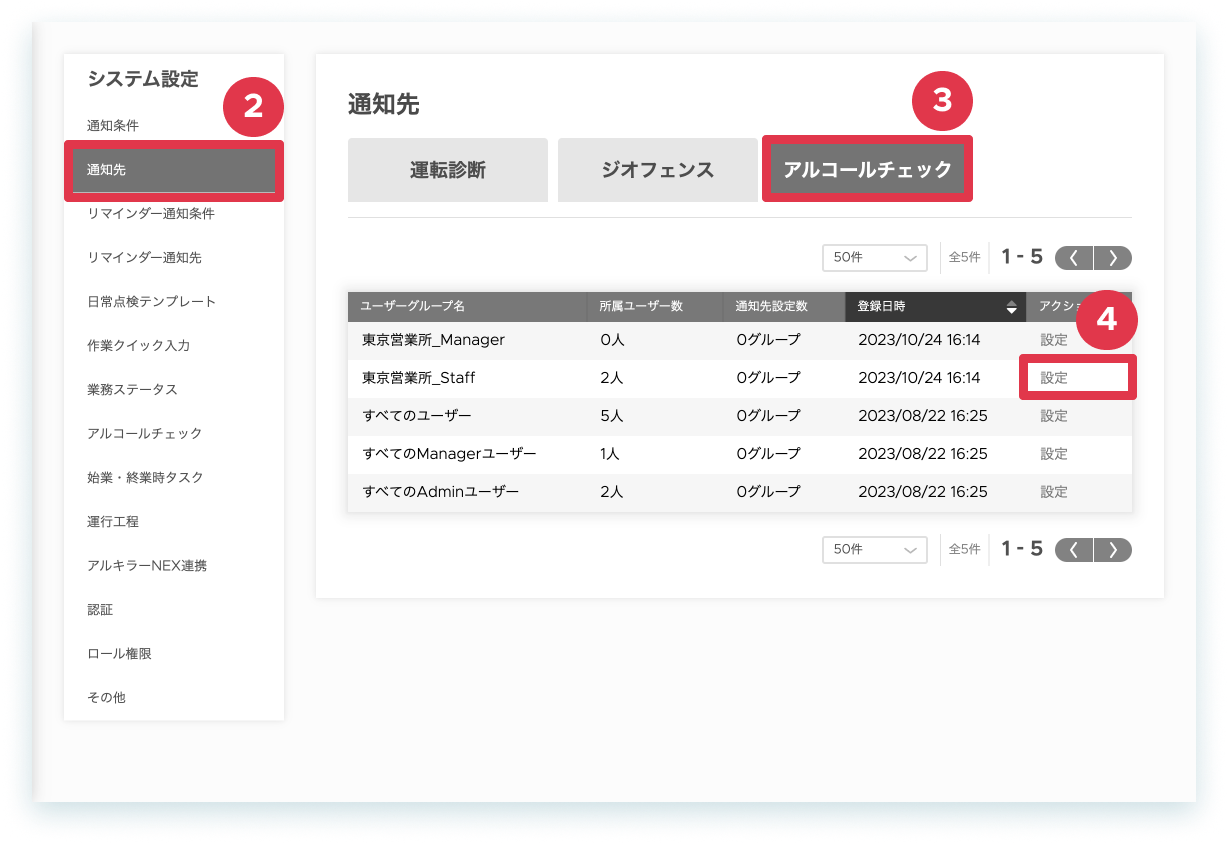The image size is (1228, 844).
Task: Sort by 登録日時 column arrows
Action: (x=1011, y=306)
